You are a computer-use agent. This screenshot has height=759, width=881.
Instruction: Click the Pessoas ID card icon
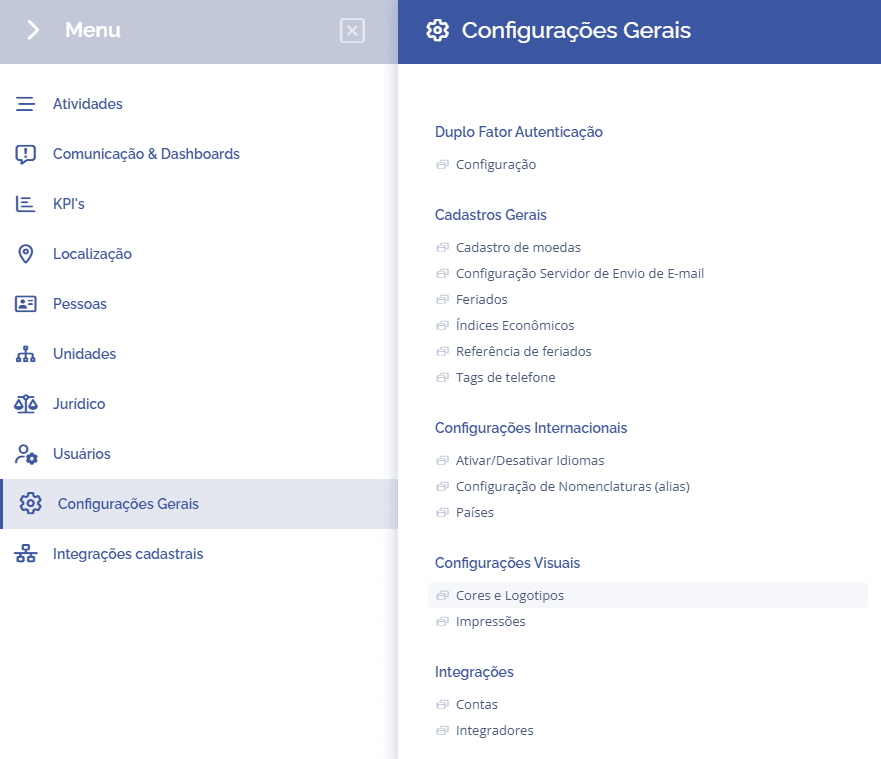[x=25, y=304]
